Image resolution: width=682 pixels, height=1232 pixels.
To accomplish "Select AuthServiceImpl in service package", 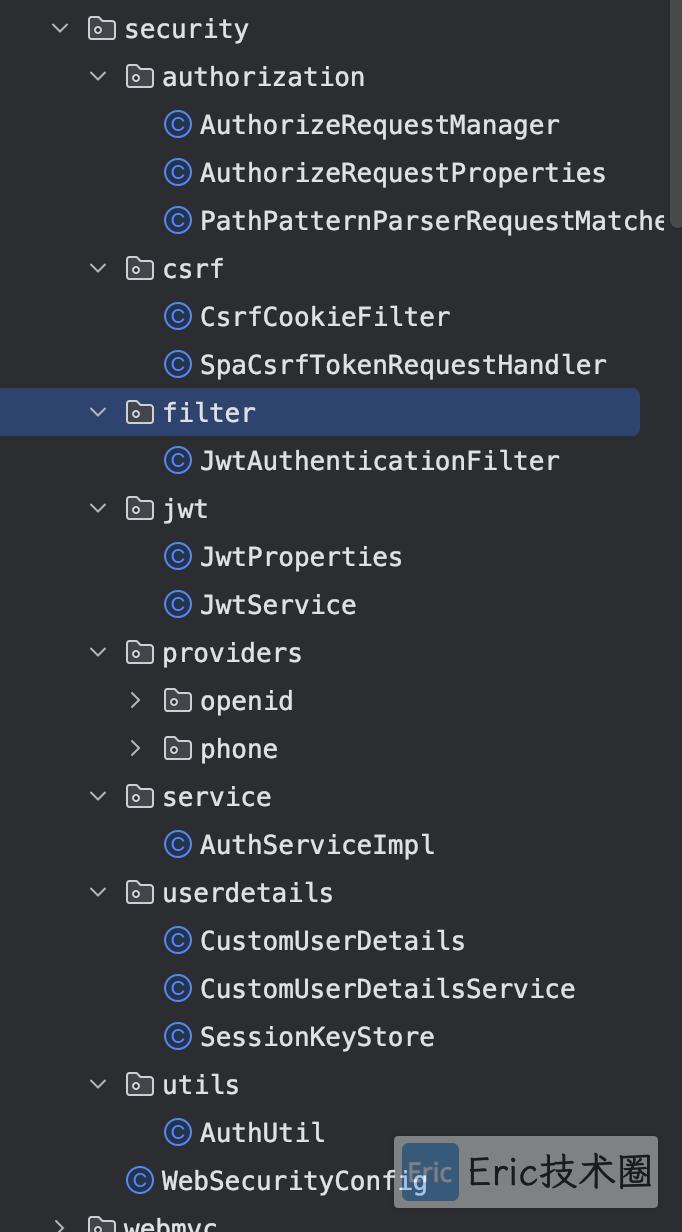I will [x=317, y=845].
